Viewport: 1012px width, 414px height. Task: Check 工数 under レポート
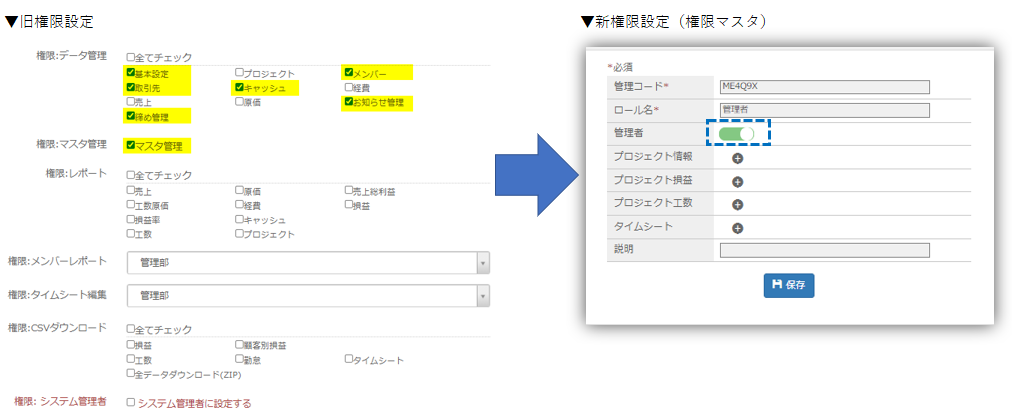click(x=131, y=233)
